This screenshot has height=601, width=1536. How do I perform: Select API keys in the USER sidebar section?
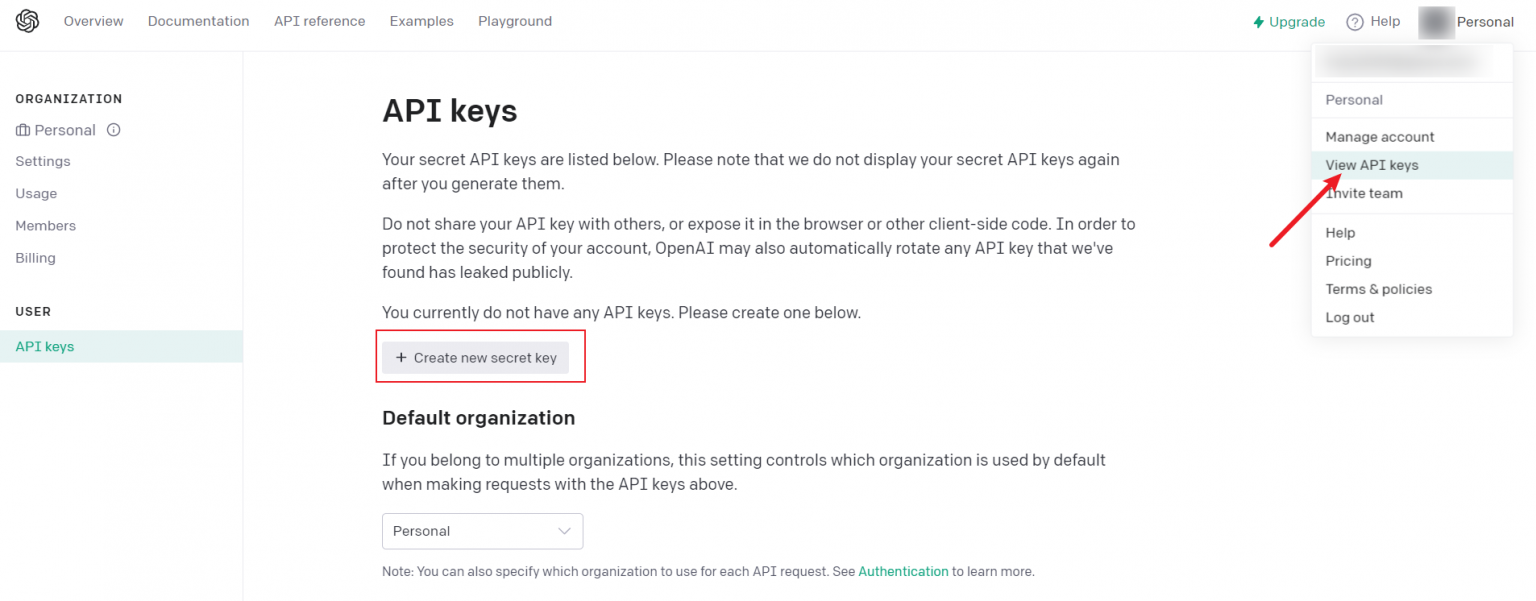coord(44,346)
